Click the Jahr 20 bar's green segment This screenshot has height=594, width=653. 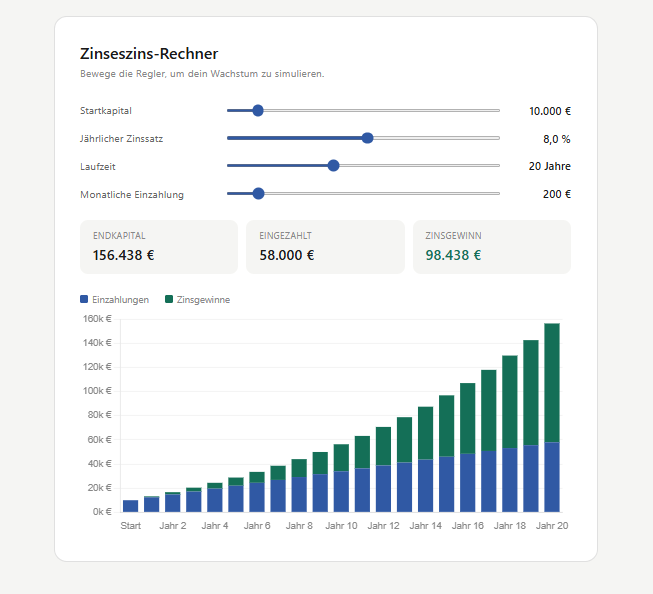pyautogui.click(x=551, y=380)
